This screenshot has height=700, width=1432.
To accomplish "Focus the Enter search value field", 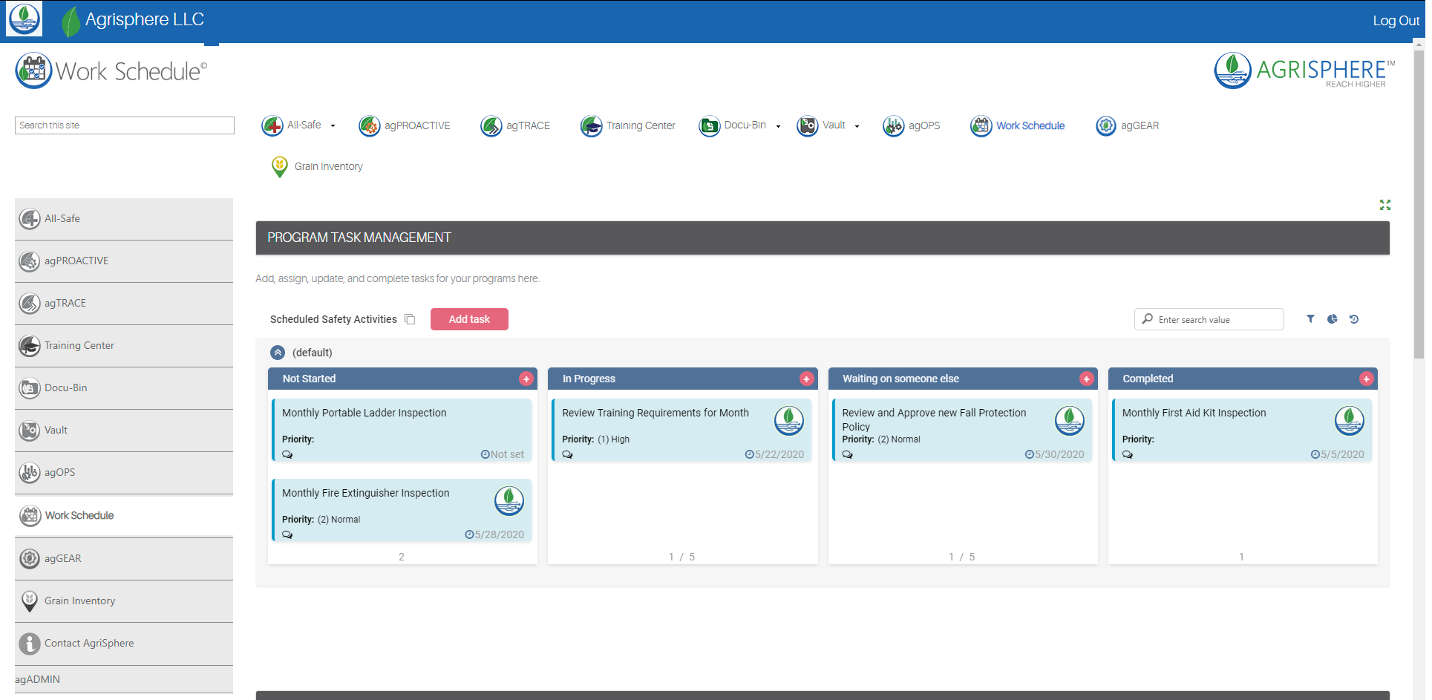I will (x=1209, y=319).
